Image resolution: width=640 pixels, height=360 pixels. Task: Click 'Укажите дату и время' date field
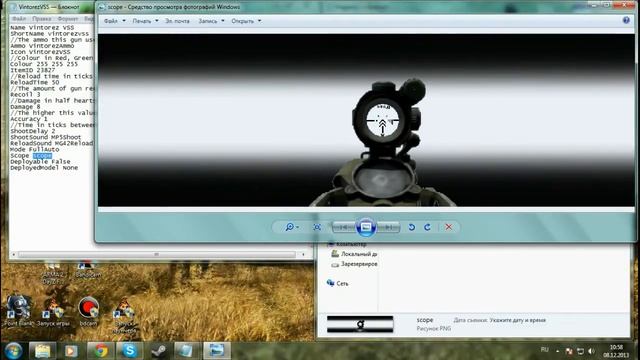pyautogui.click(x=517, y=320)
